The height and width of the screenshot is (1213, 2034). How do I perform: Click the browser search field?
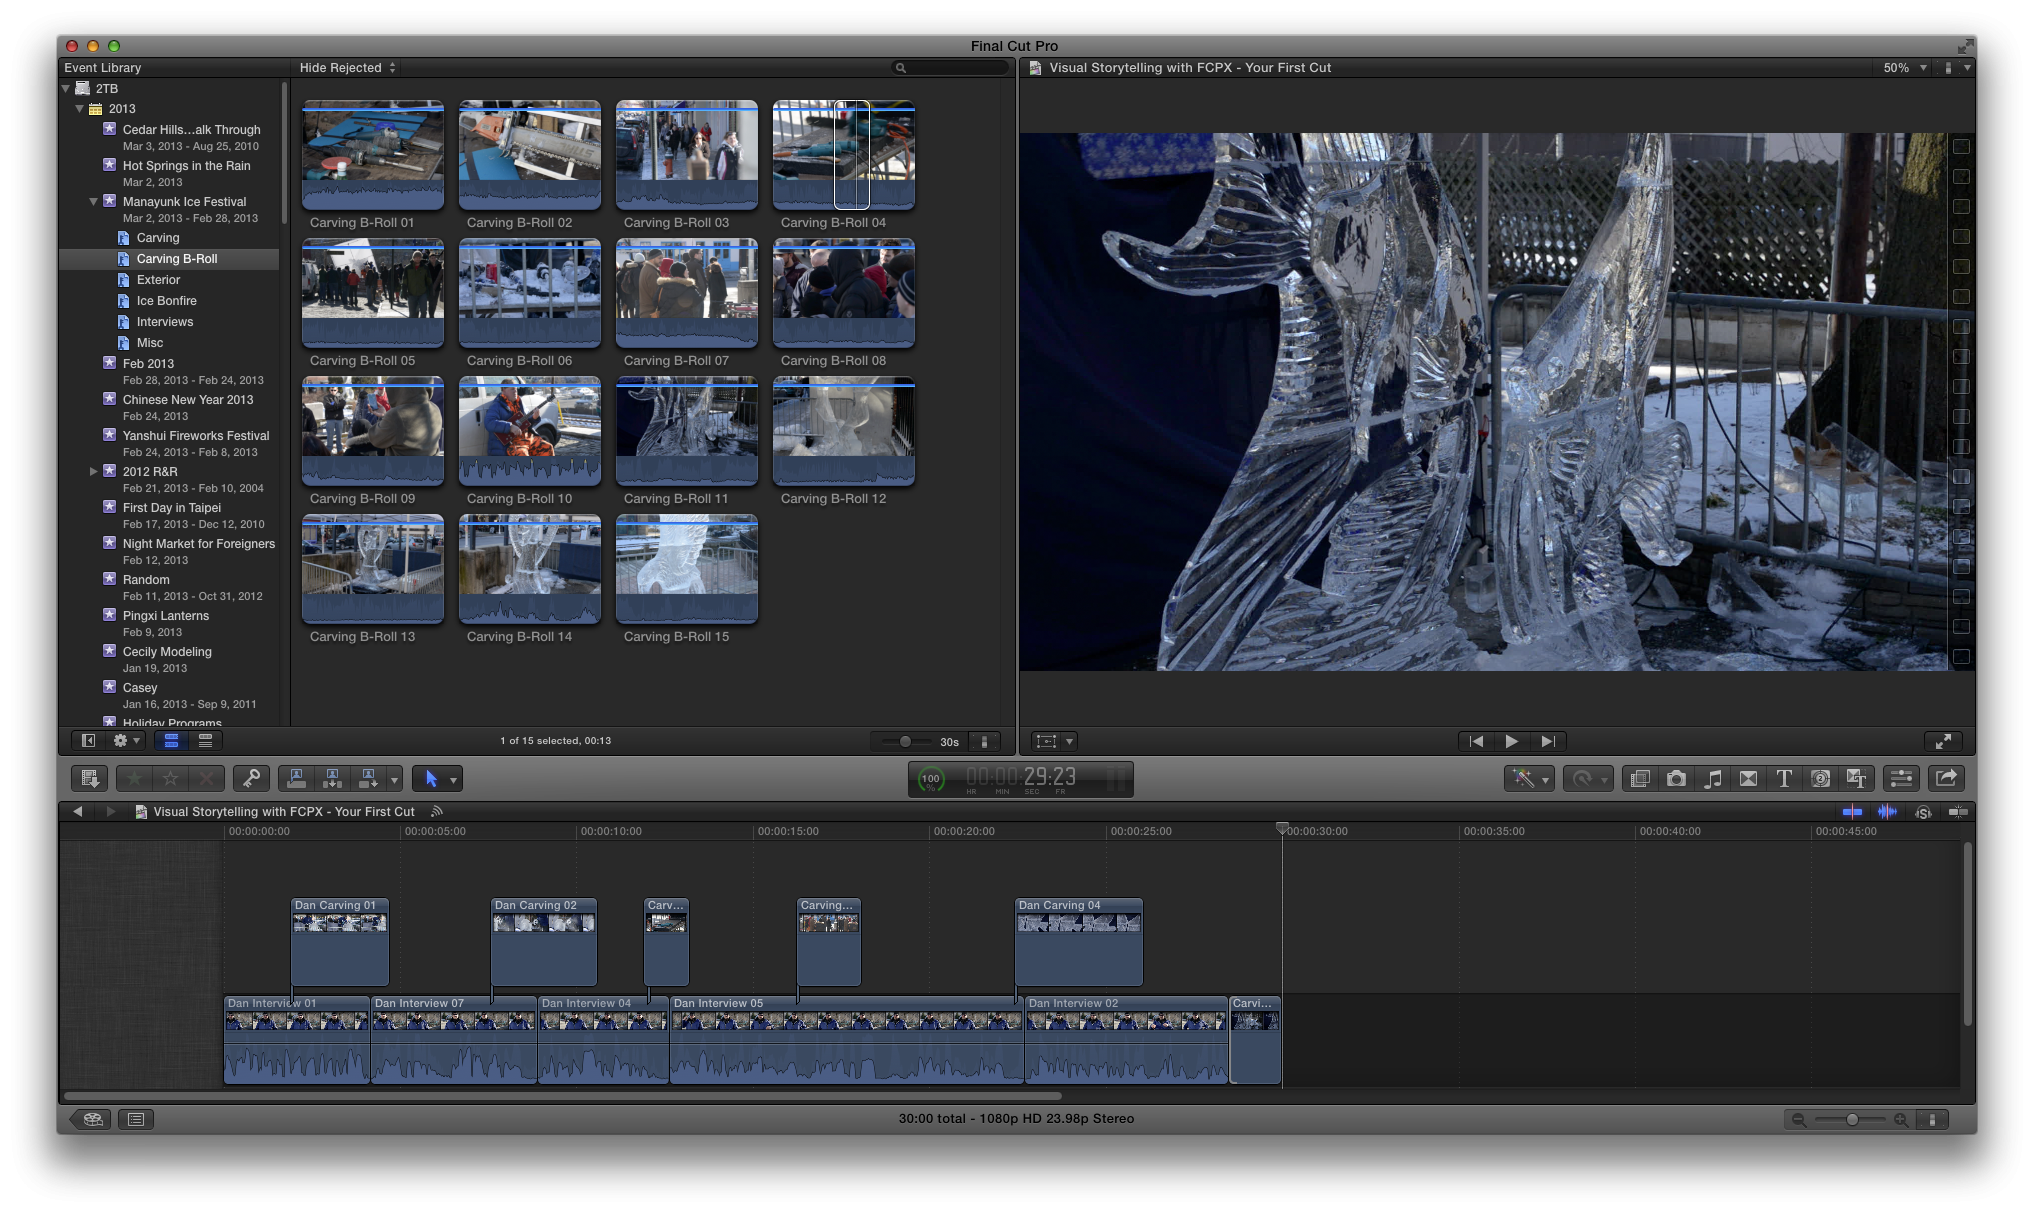point(950,68)
